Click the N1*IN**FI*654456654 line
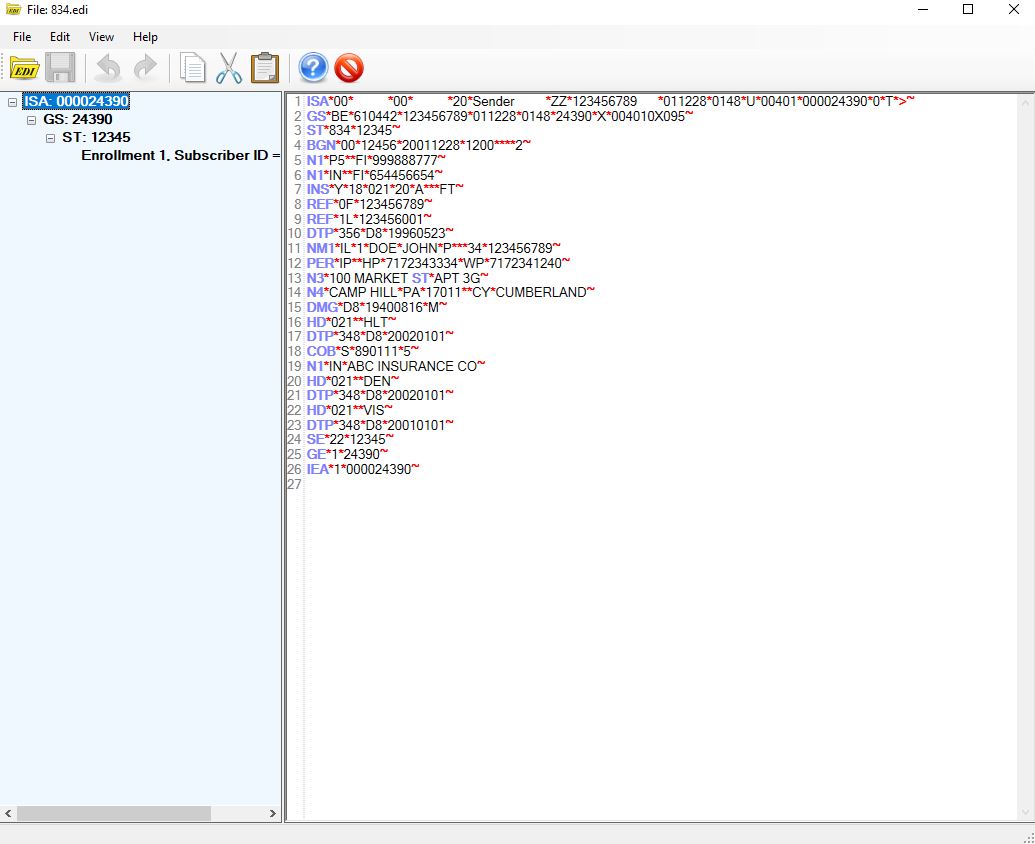 (374, 175)
